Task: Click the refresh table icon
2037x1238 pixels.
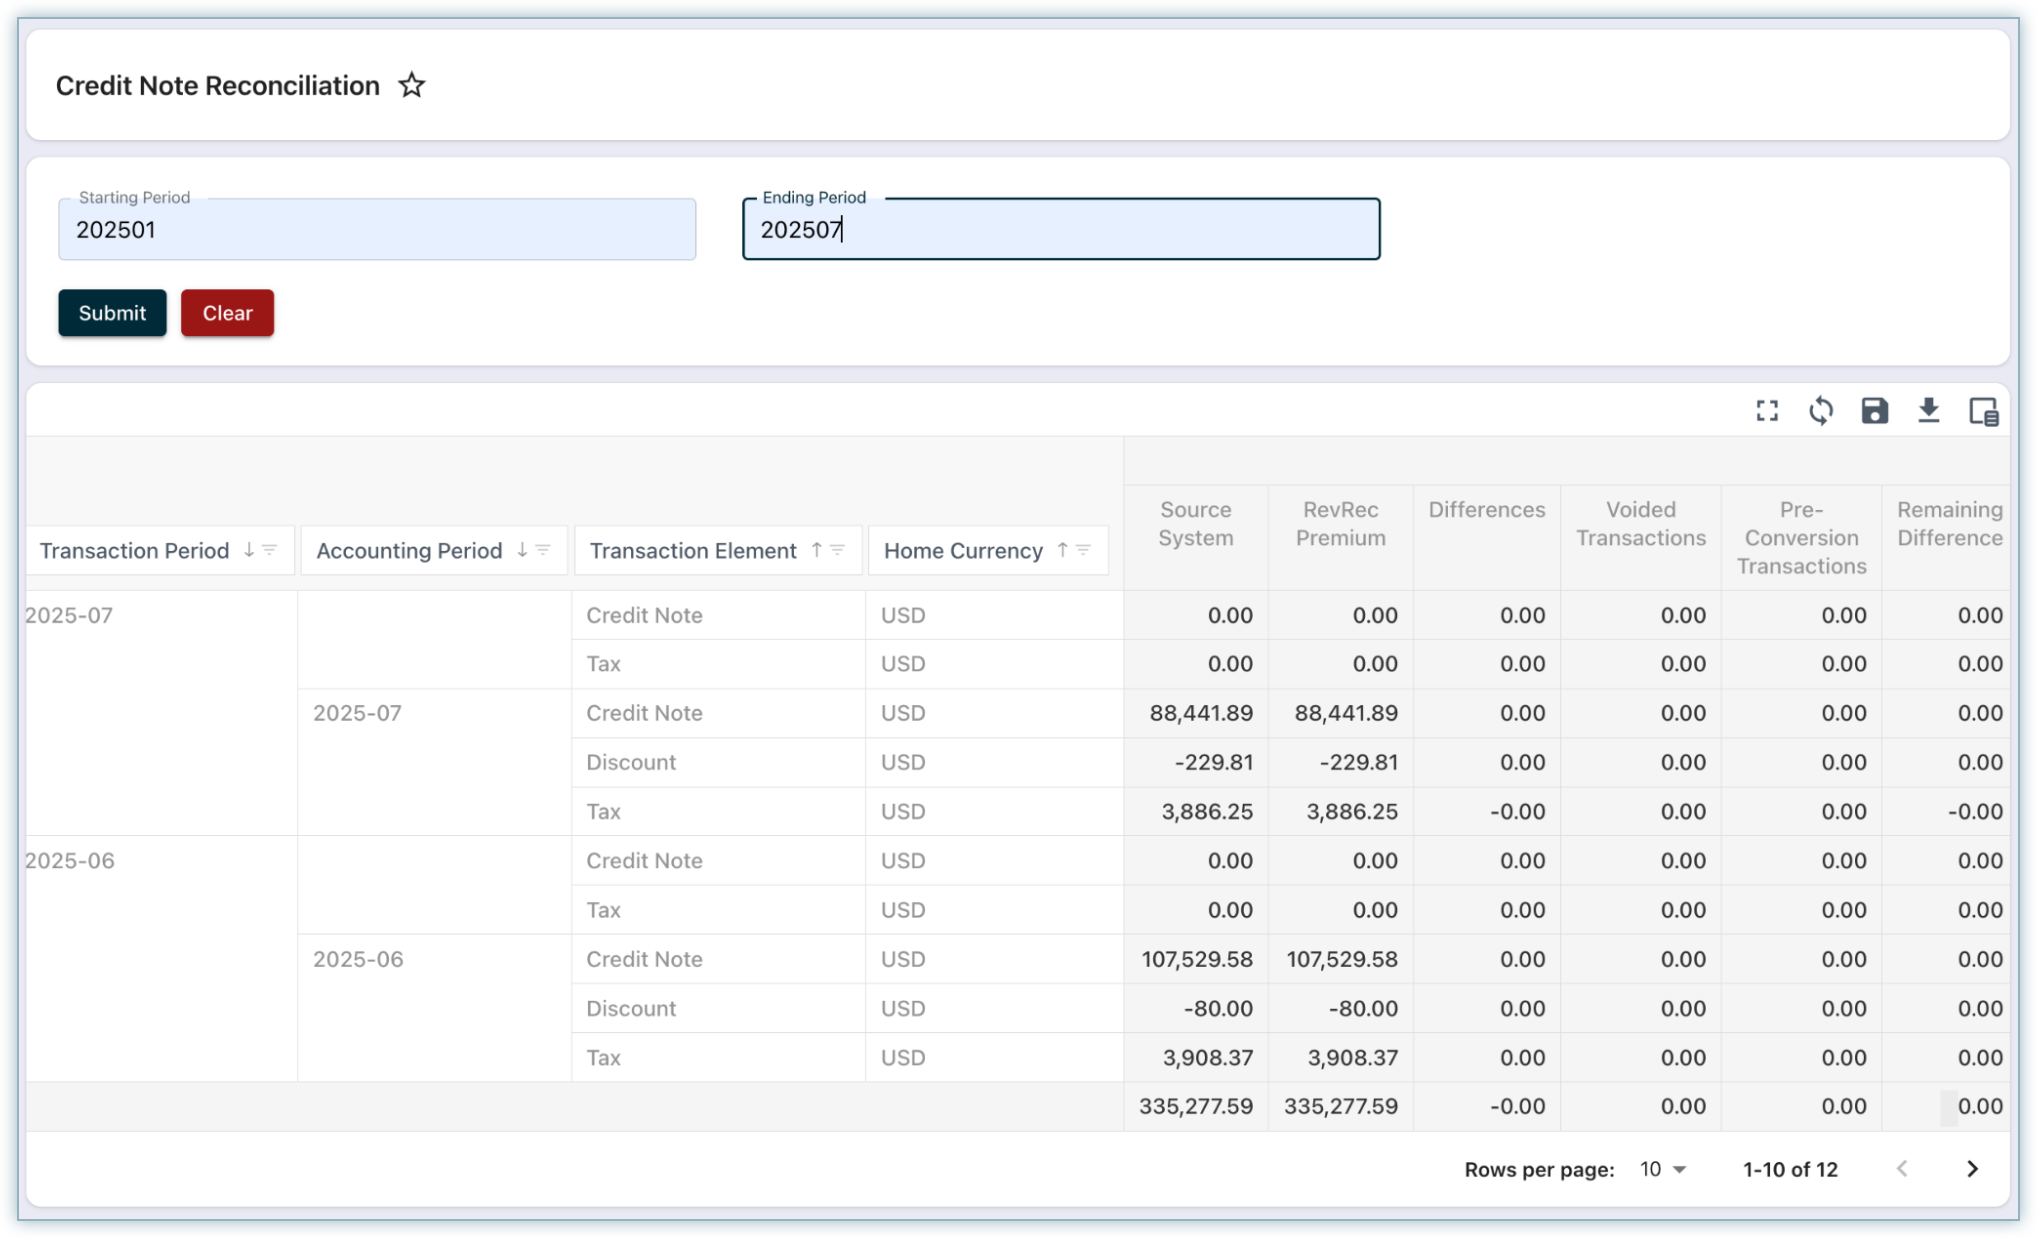Action: click(1821, 411)
